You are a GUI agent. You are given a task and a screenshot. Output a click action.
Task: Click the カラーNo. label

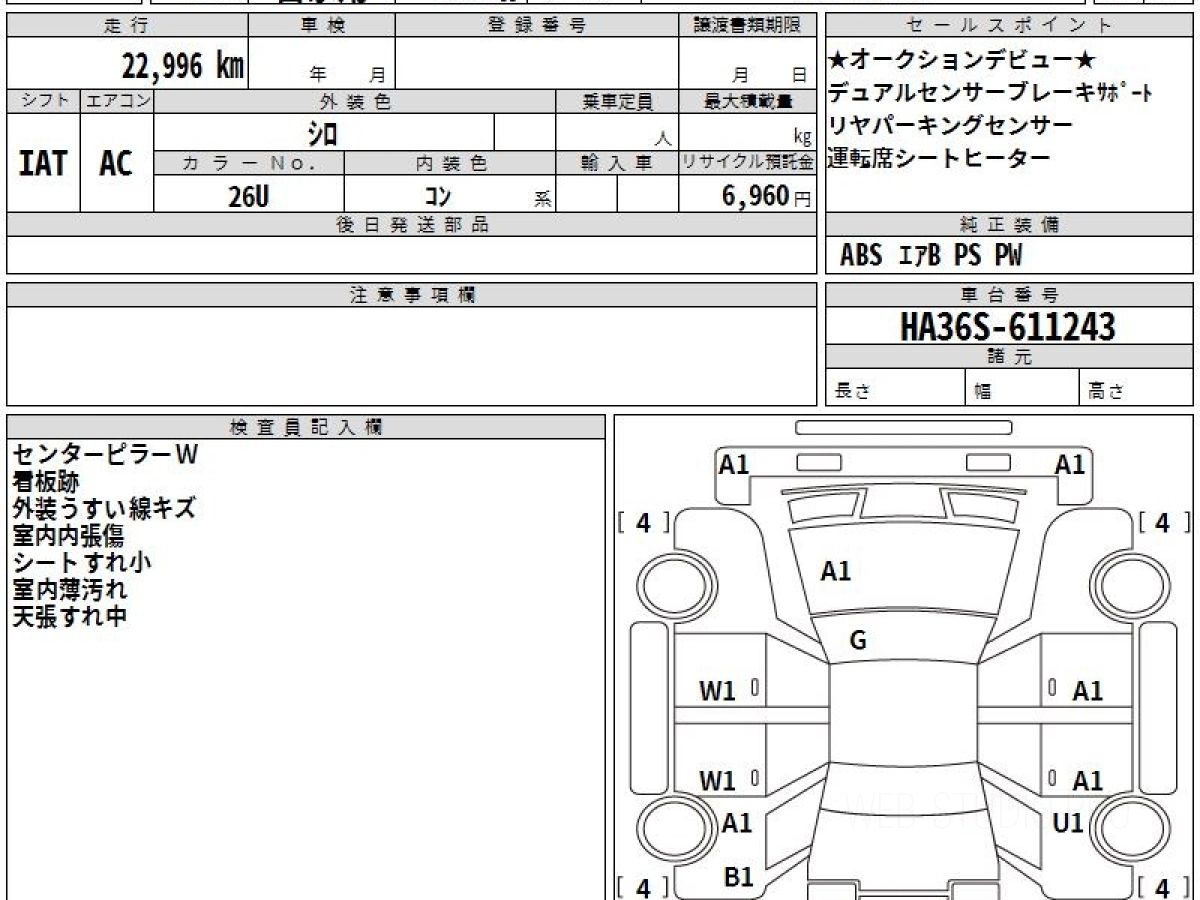[x=249, y=163]
